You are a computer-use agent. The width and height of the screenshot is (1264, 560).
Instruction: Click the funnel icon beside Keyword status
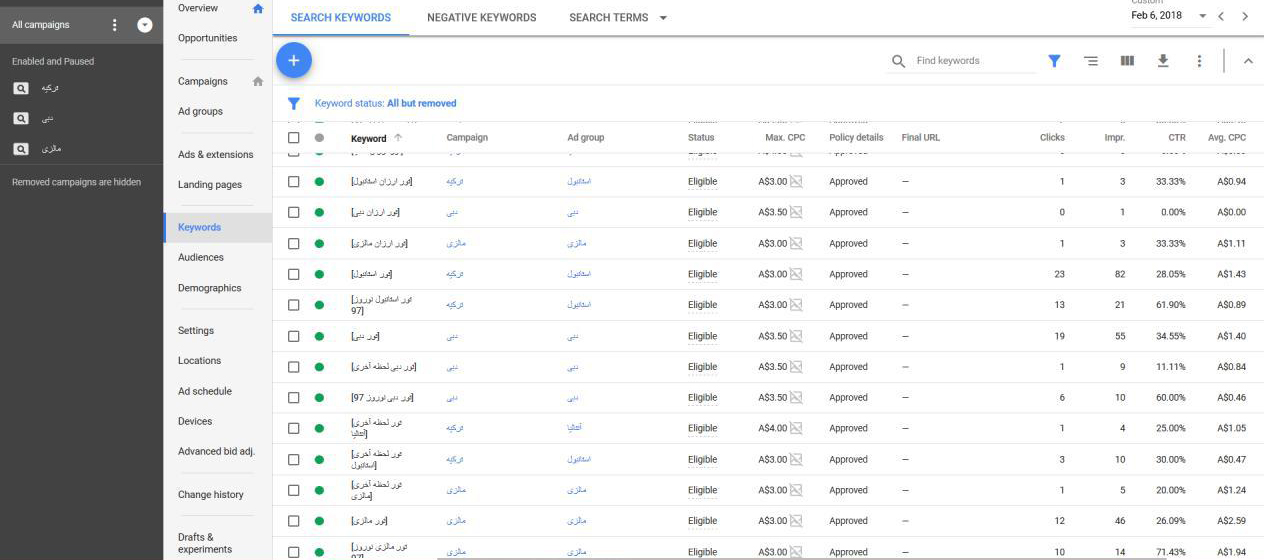(x=294, y=103)
